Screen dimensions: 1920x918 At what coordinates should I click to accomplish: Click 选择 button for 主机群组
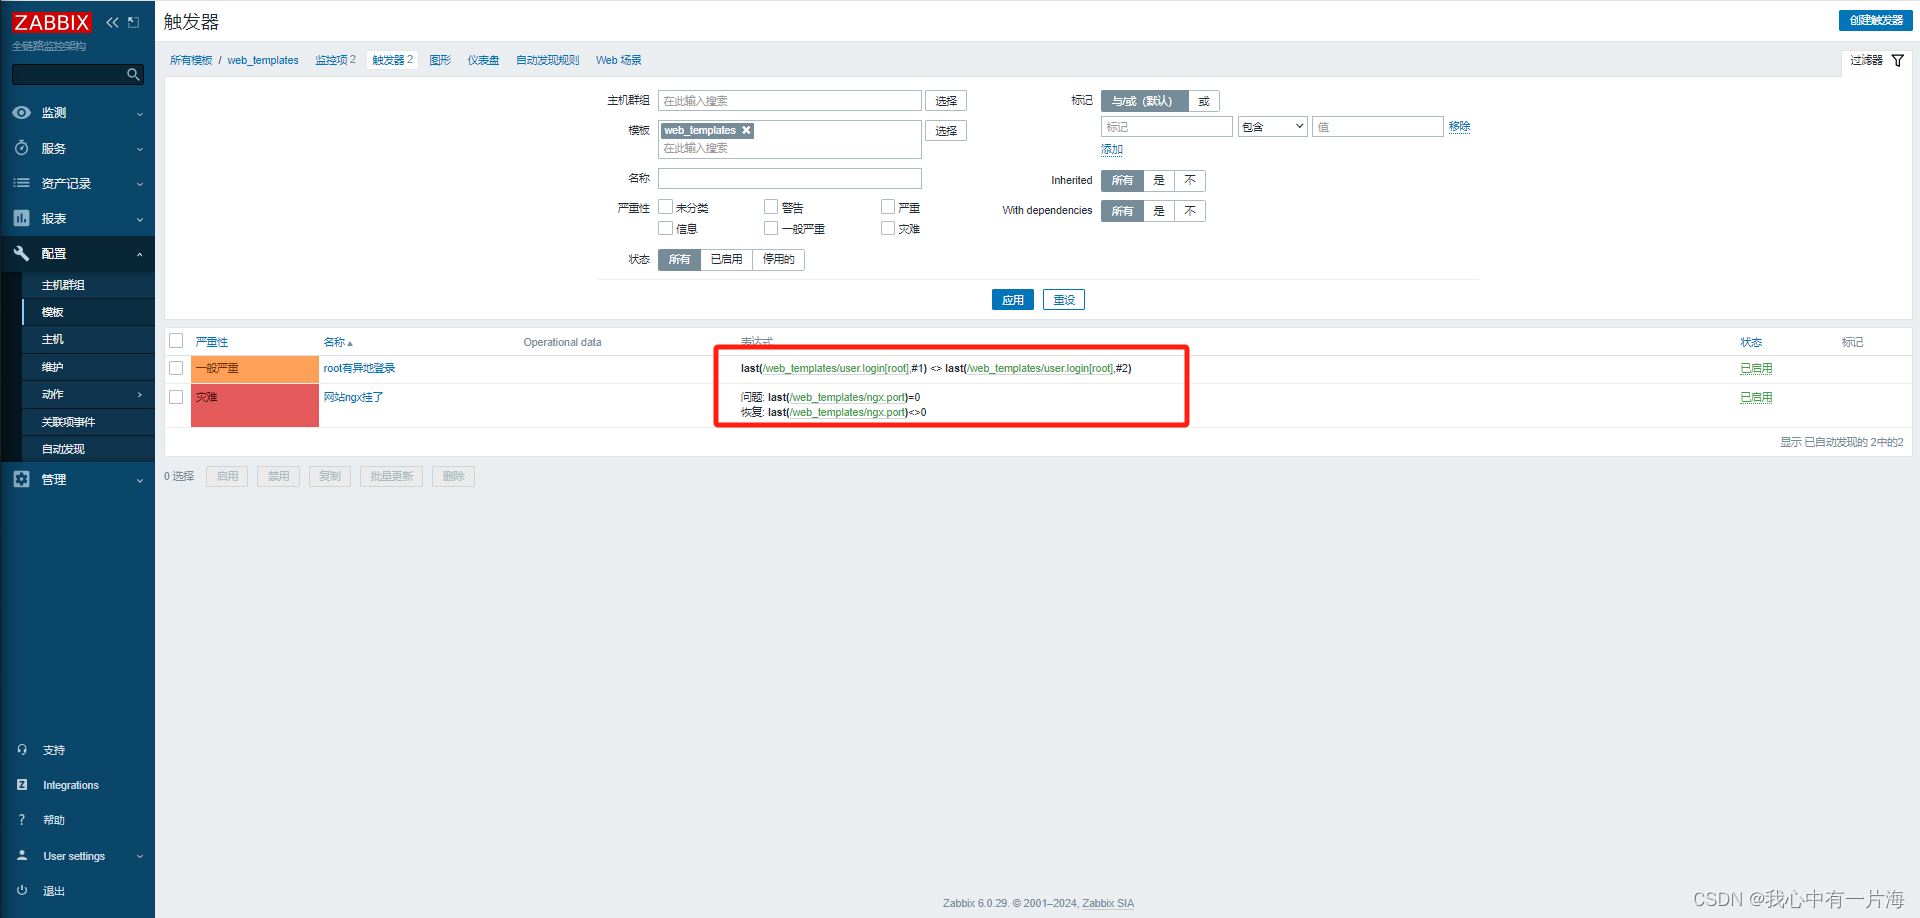coord(946,101)
